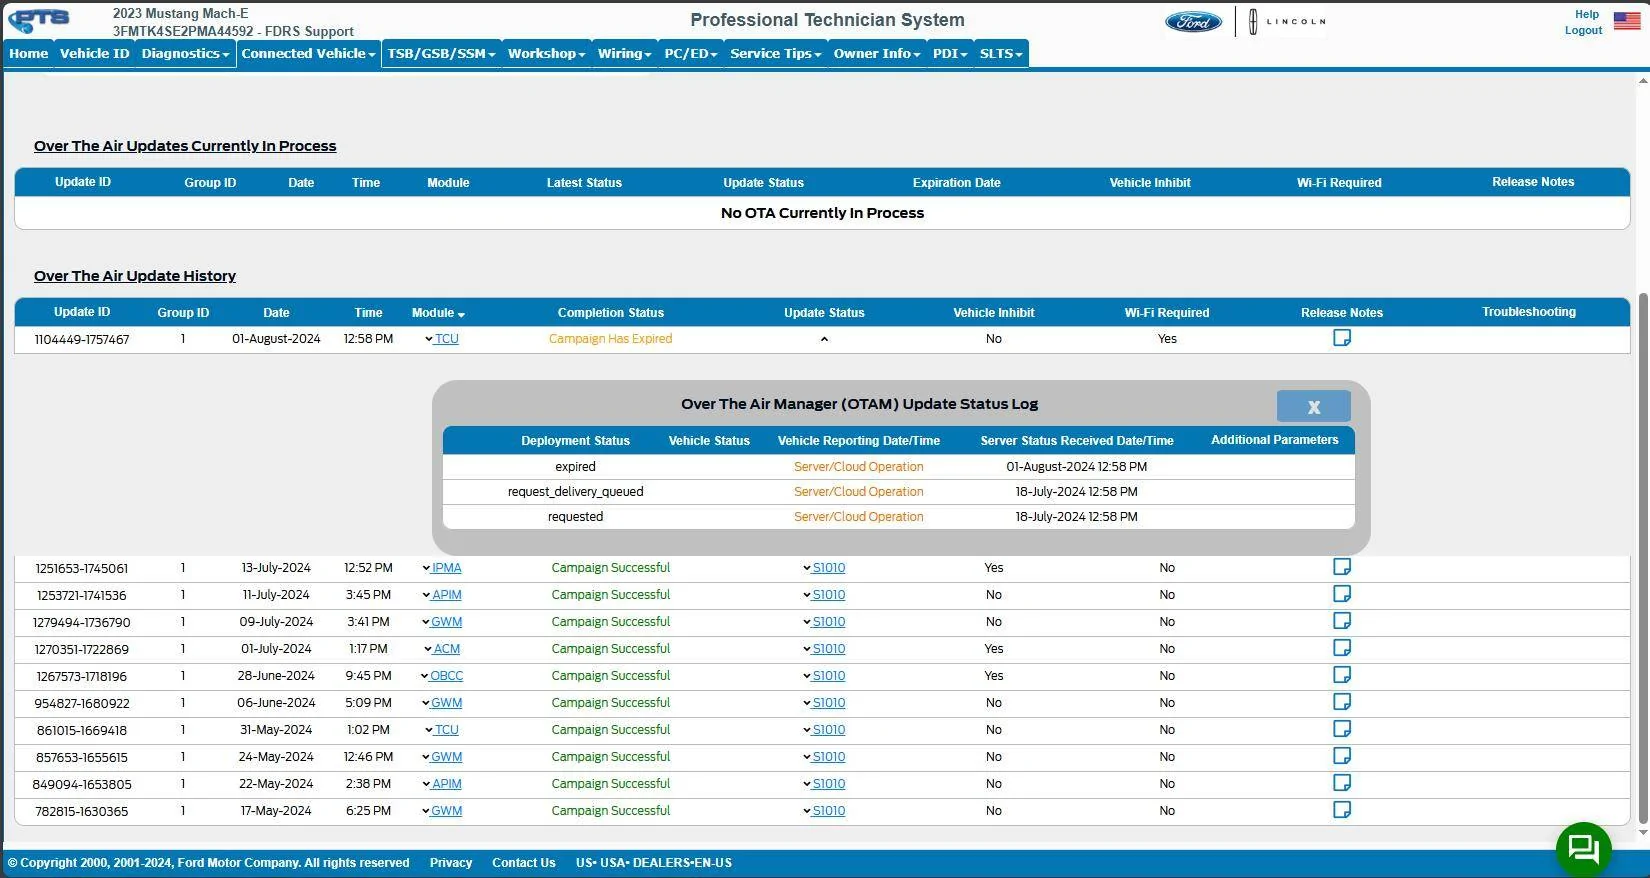Open S1010 status link for ACM row

click(829, 649)
